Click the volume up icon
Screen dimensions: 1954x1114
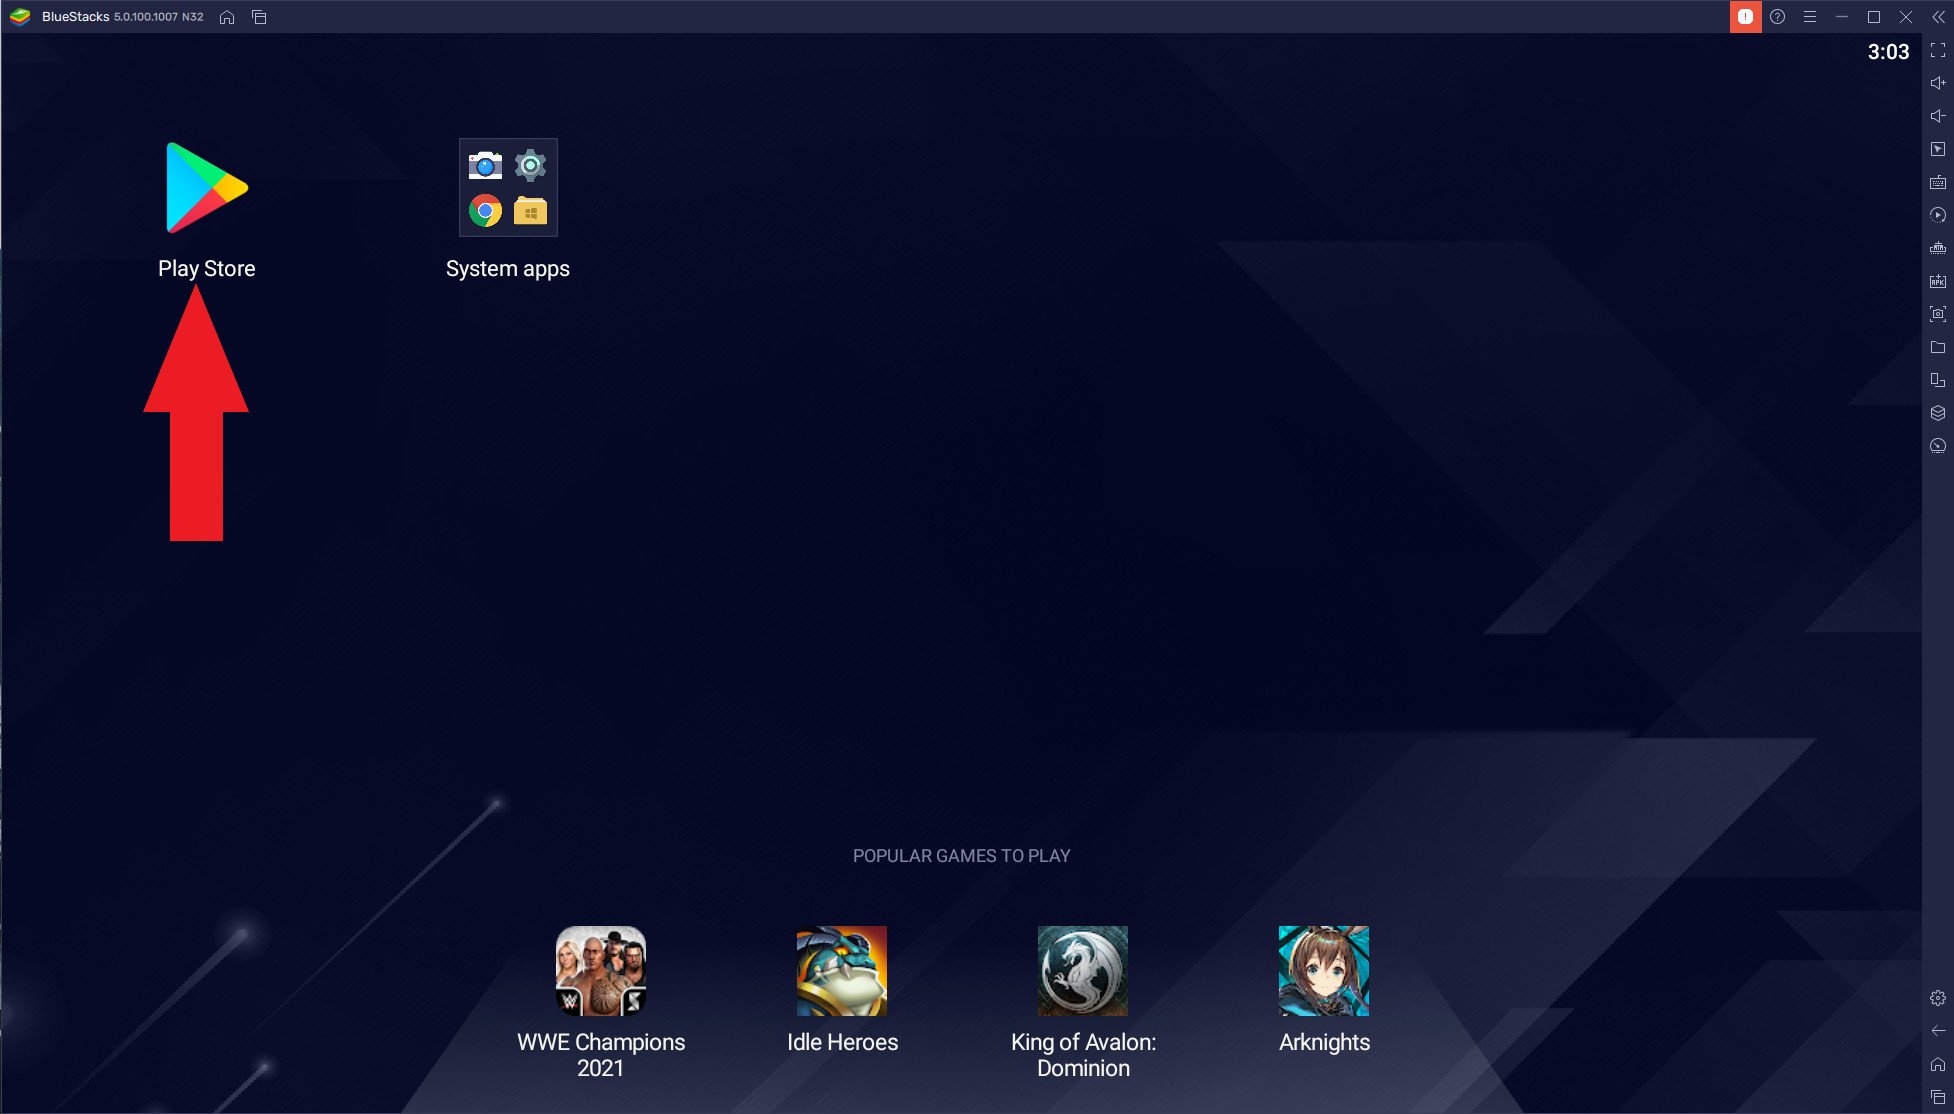(x=1937, y=84)
